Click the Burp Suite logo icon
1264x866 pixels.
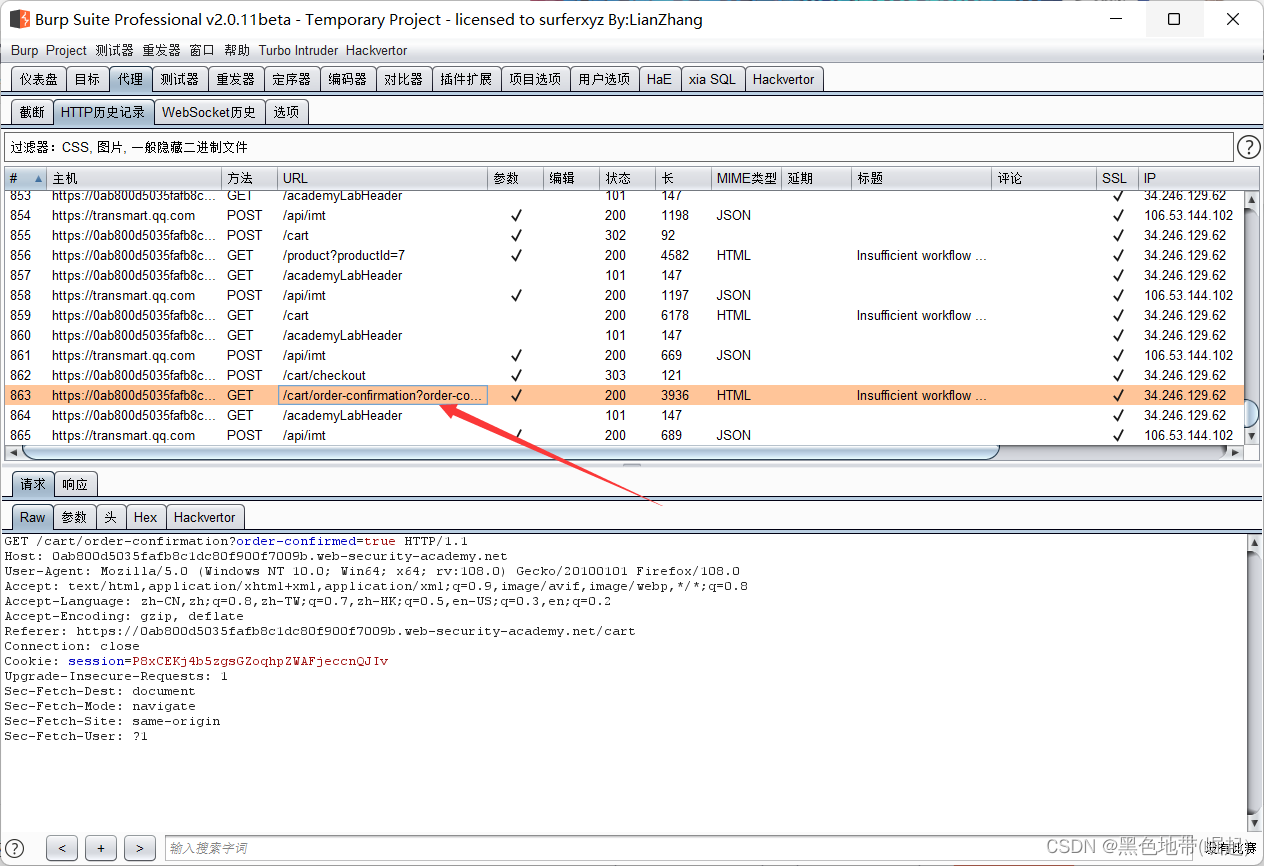[x=19, y=19]
